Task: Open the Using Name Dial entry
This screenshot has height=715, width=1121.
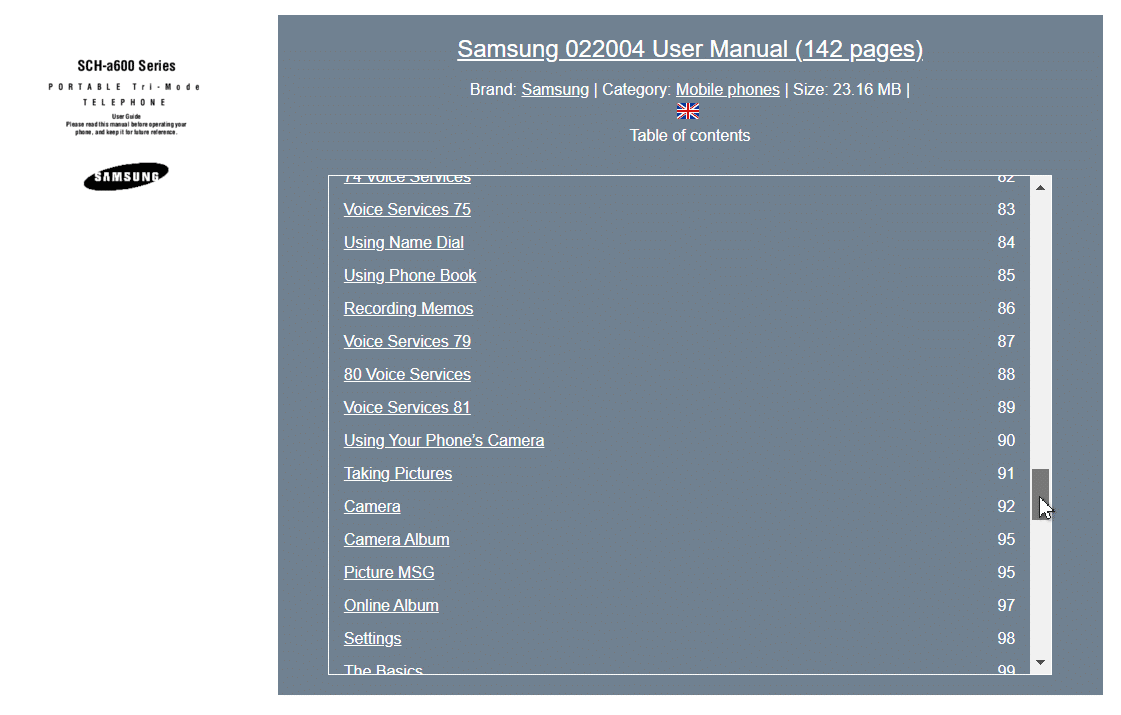Action: pyautogui.click(x=404, y=242)
